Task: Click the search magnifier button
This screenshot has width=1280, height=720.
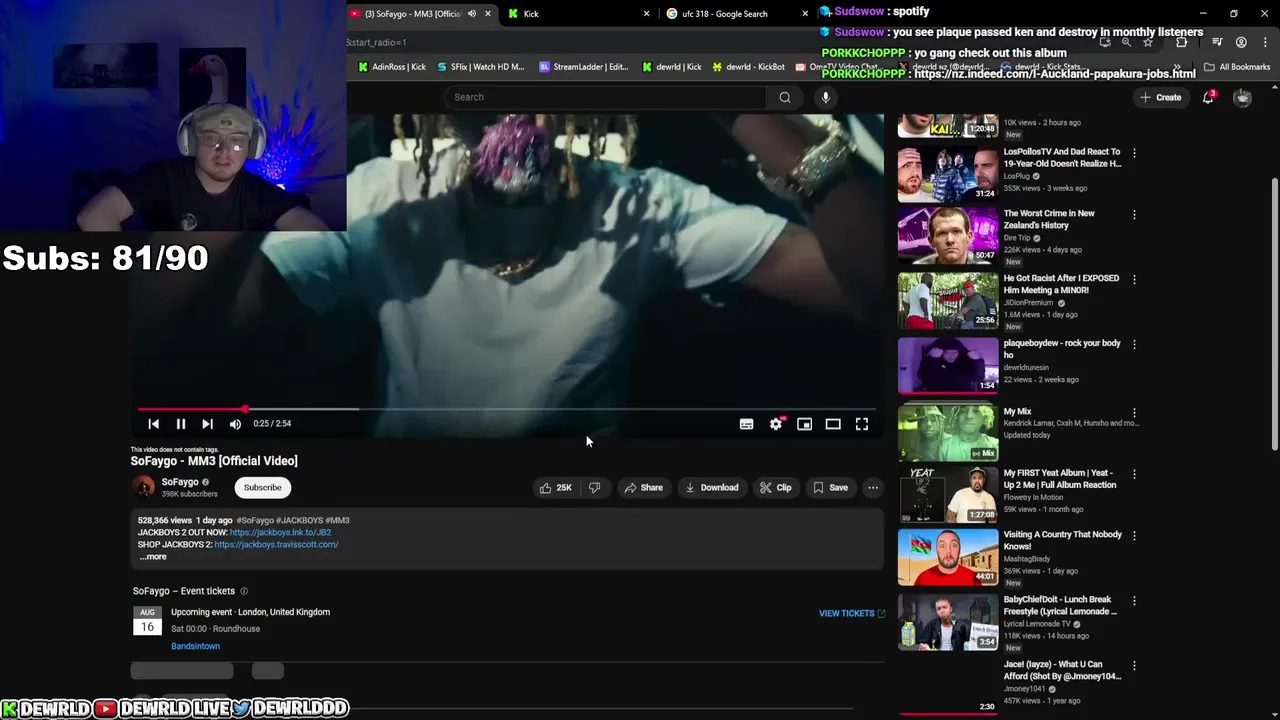Action: [x=785, y=97]
